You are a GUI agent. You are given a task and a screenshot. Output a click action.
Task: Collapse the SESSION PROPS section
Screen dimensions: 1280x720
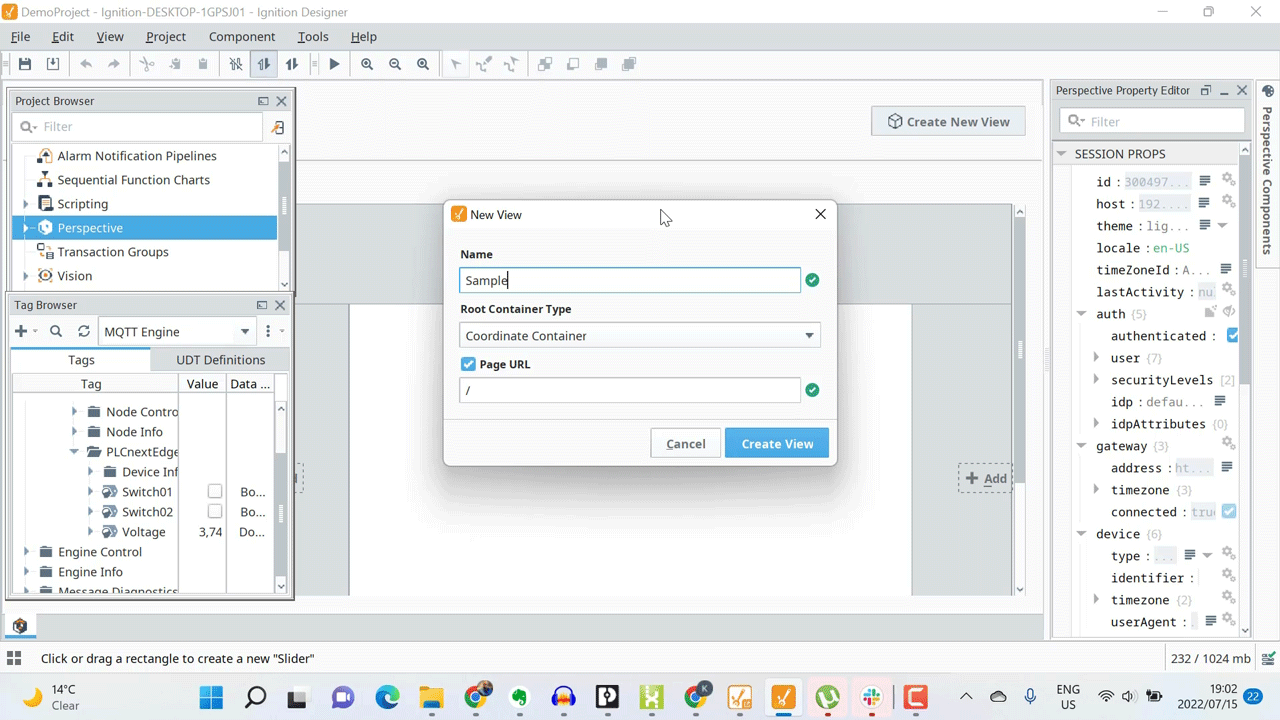click(1062, 154)
